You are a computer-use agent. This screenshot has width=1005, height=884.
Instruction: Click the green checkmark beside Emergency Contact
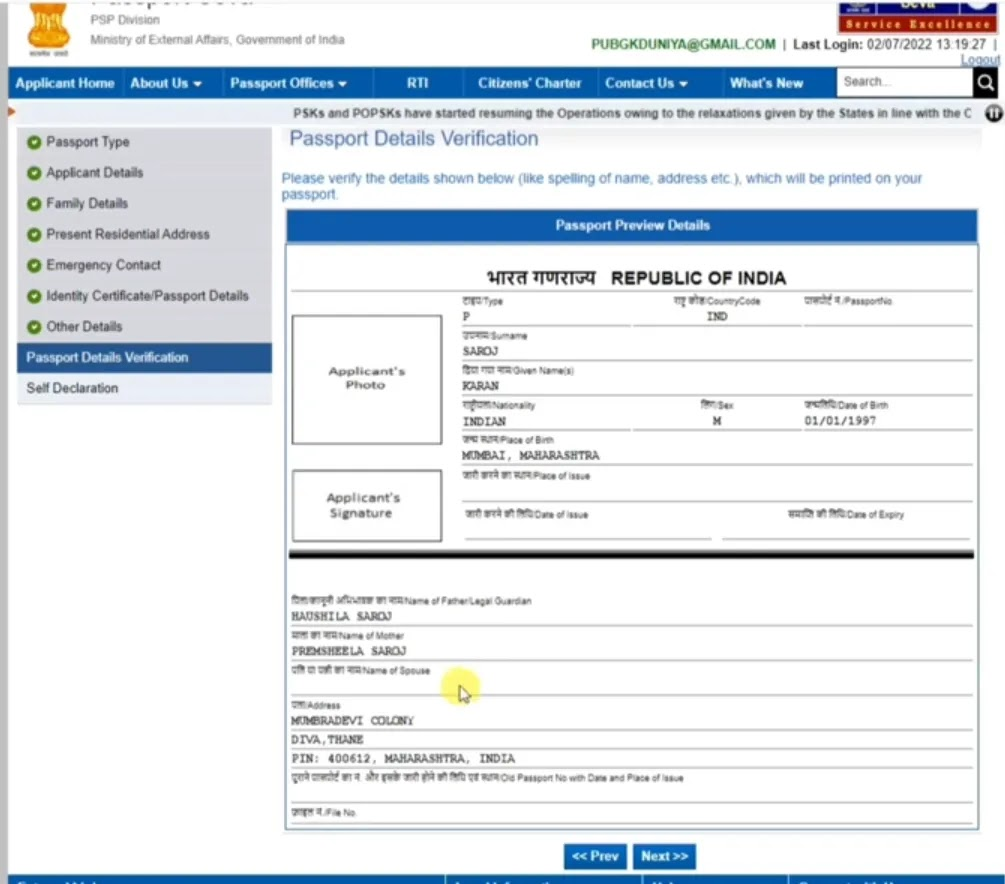35,264
